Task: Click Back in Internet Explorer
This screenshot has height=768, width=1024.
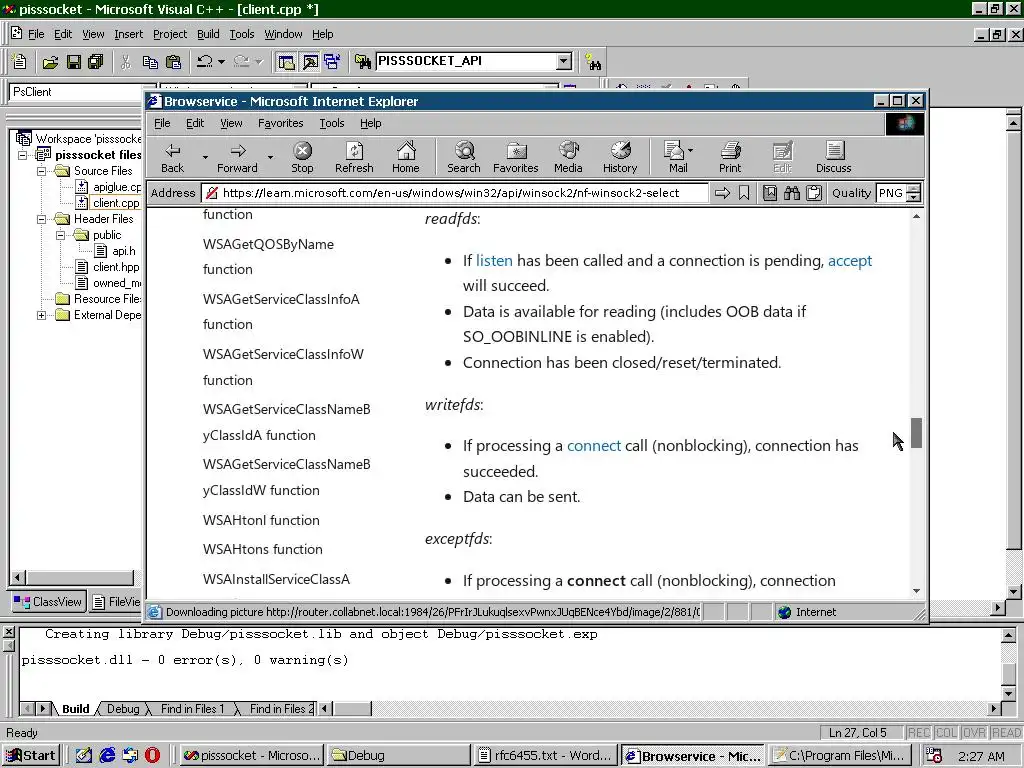Action: pyautogui.click(x=172, y=158)
